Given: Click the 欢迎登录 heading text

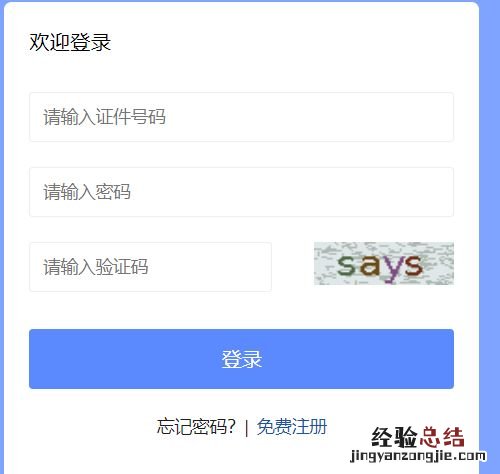Looking at the screenshot, I should [70, 43].
